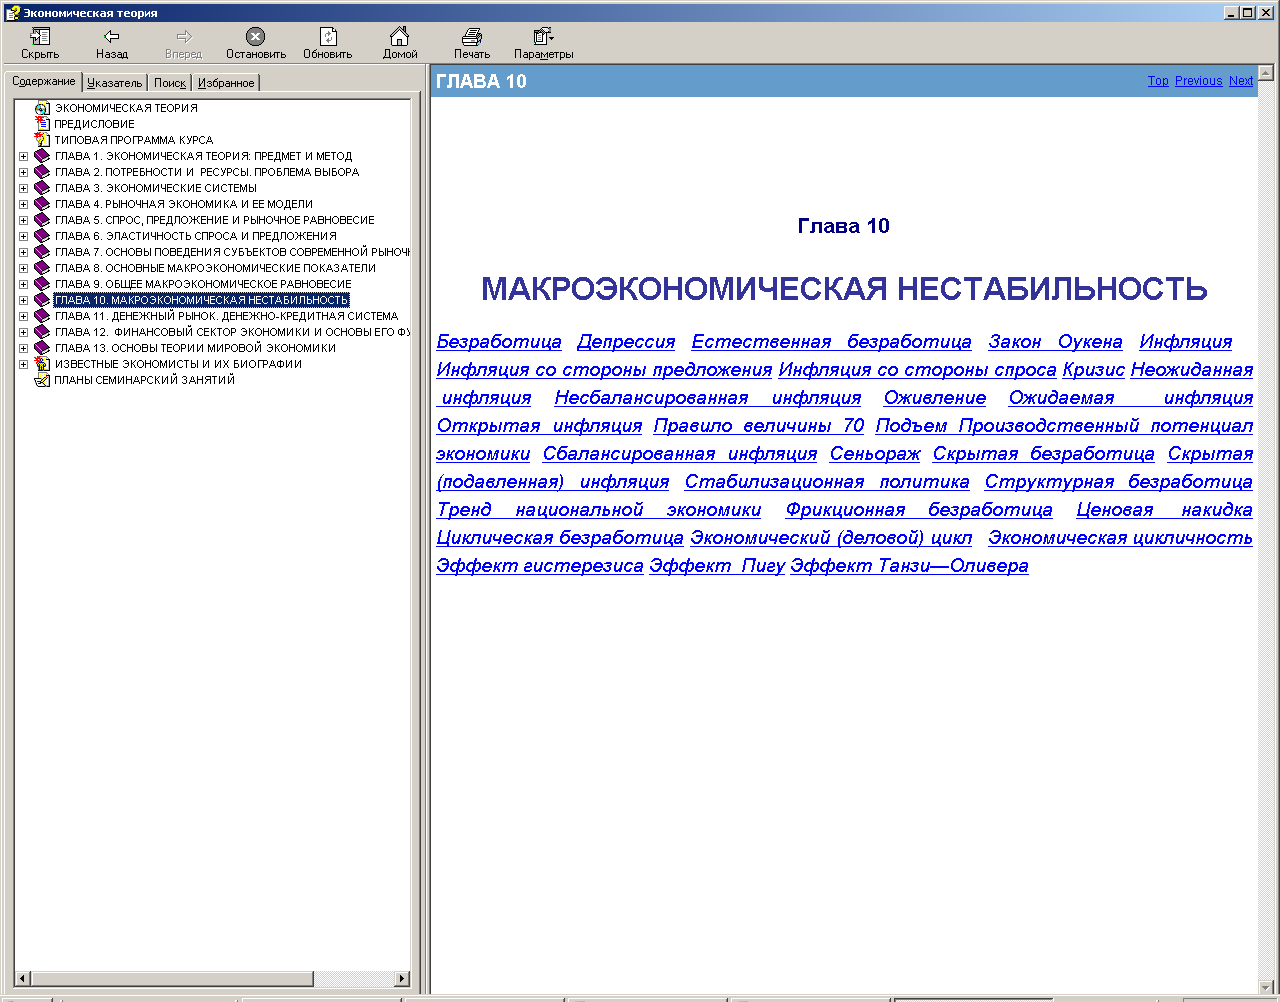This screenshot has height=1002, width=1280.
Task: Click the content pane scroll-up arrow
Action: coord(1265,73)
